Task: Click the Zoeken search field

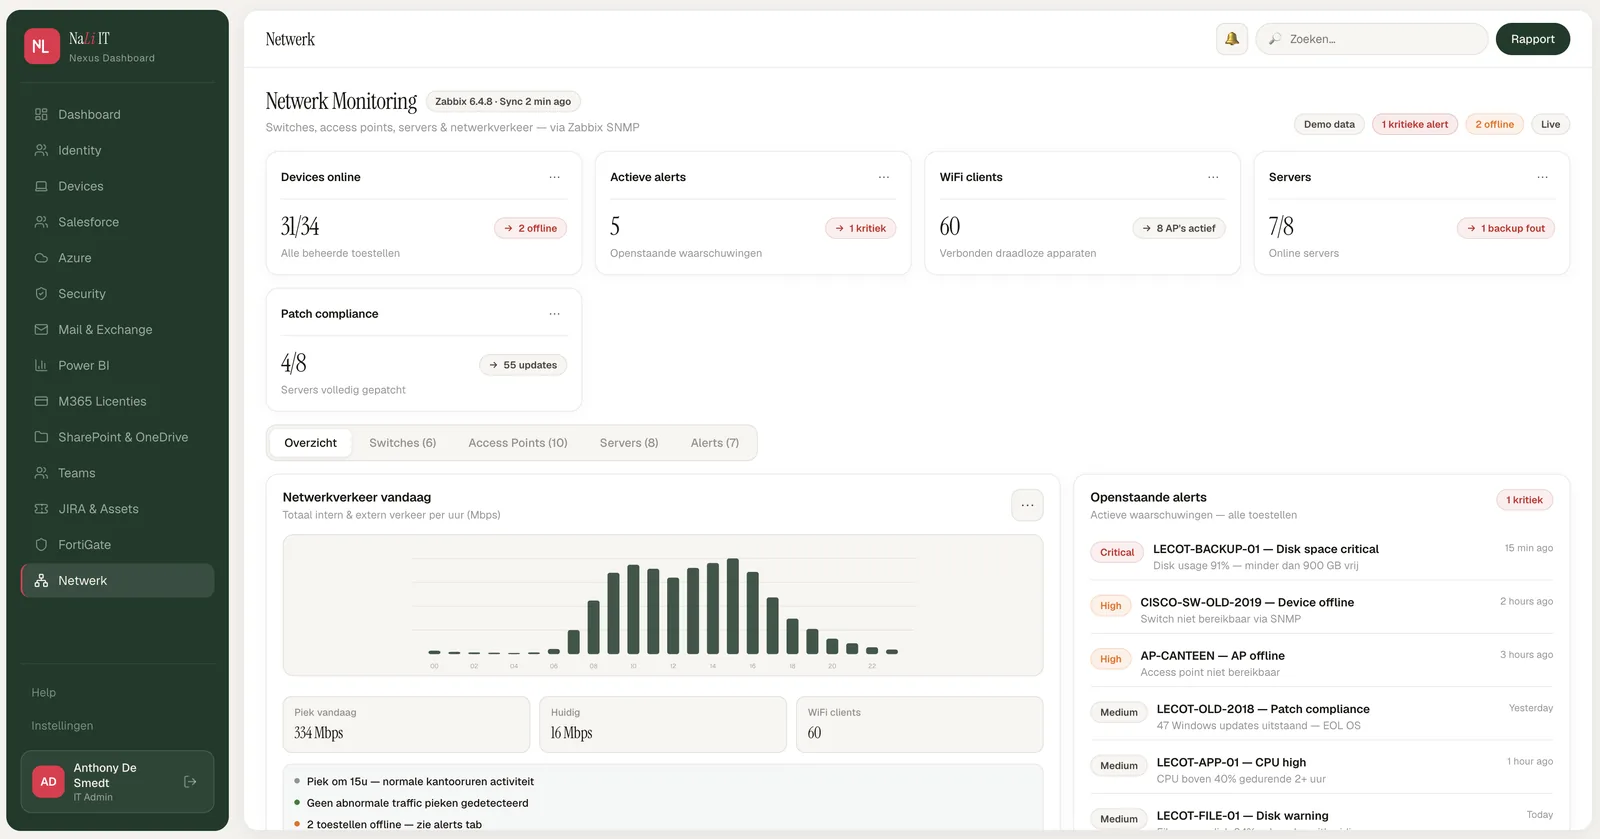Action: point(1372,39)
